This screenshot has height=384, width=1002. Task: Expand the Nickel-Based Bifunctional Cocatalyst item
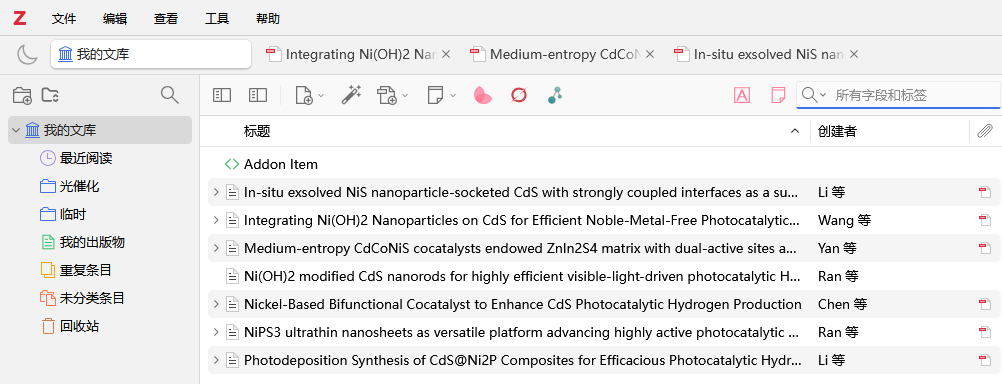point(216,304)
